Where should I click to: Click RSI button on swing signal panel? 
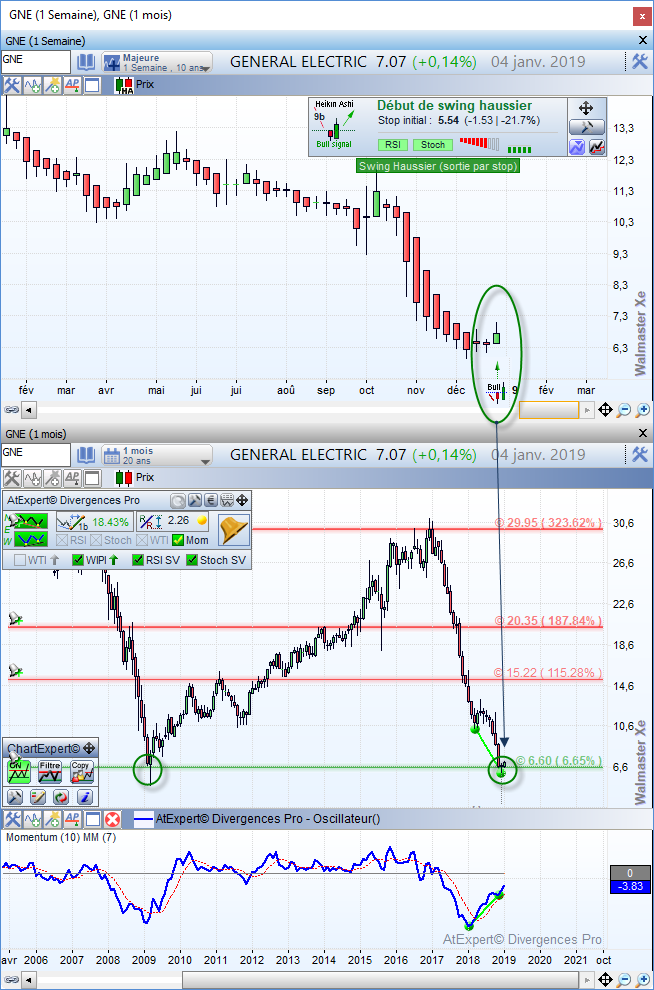pyautogui.click(x=393, y=145)
